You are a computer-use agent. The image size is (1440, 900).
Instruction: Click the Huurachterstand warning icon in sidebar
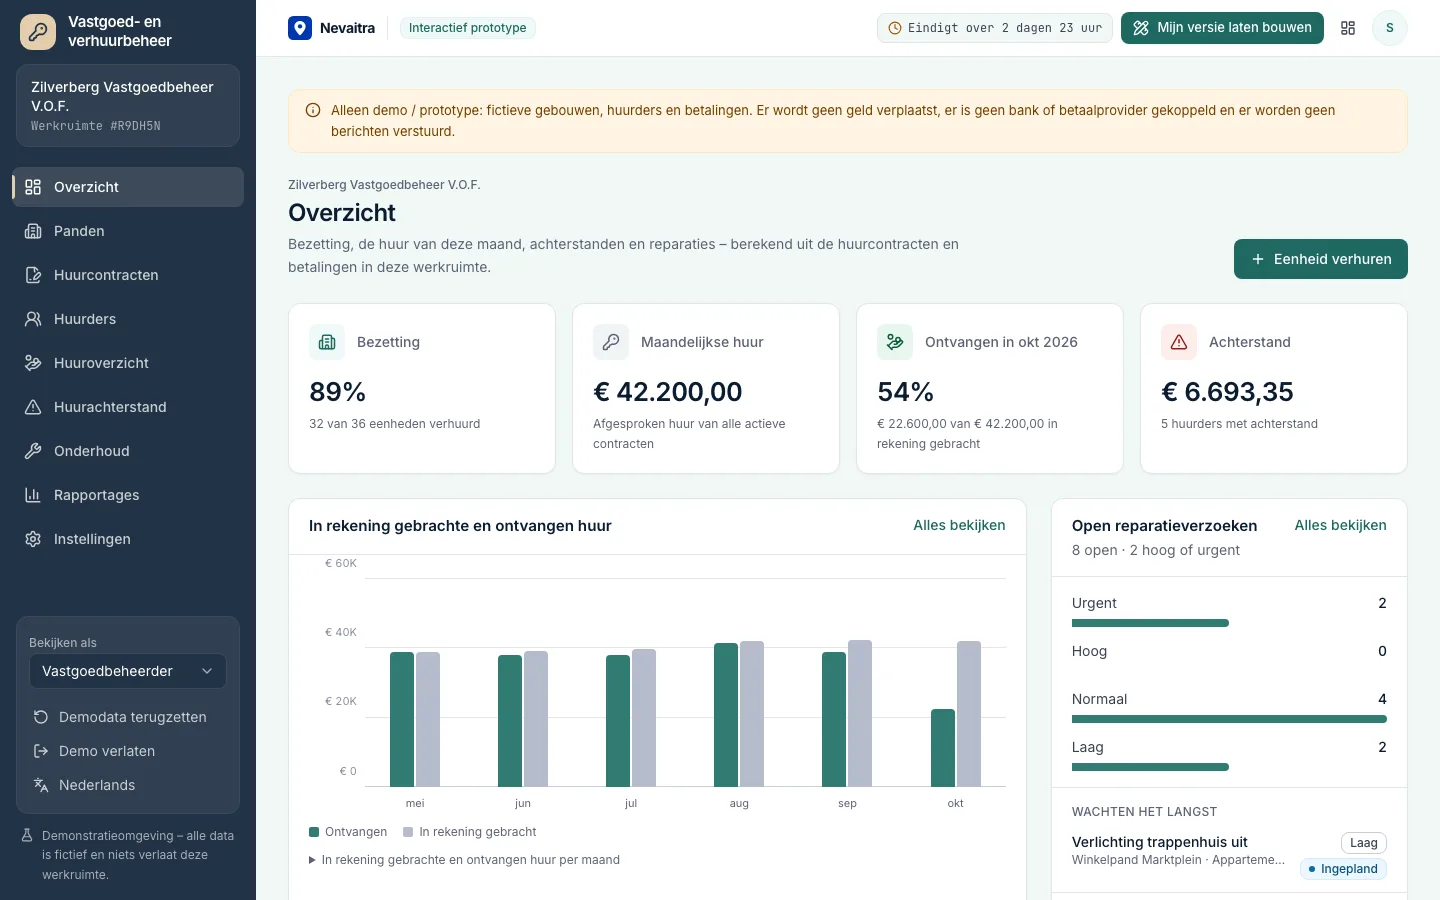point(33,407)
